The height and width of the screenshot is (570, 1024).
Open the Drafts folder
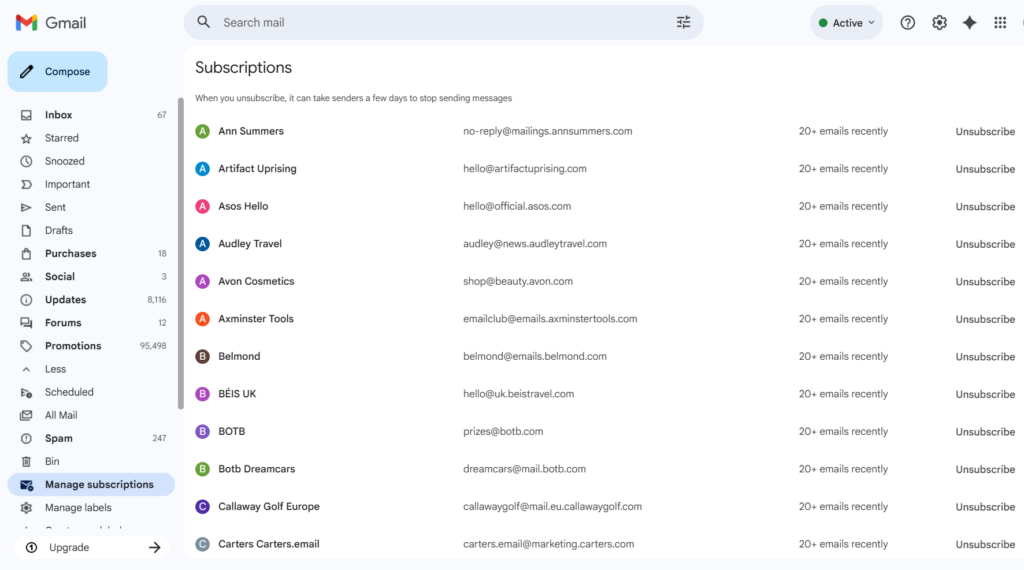[91, 230]
